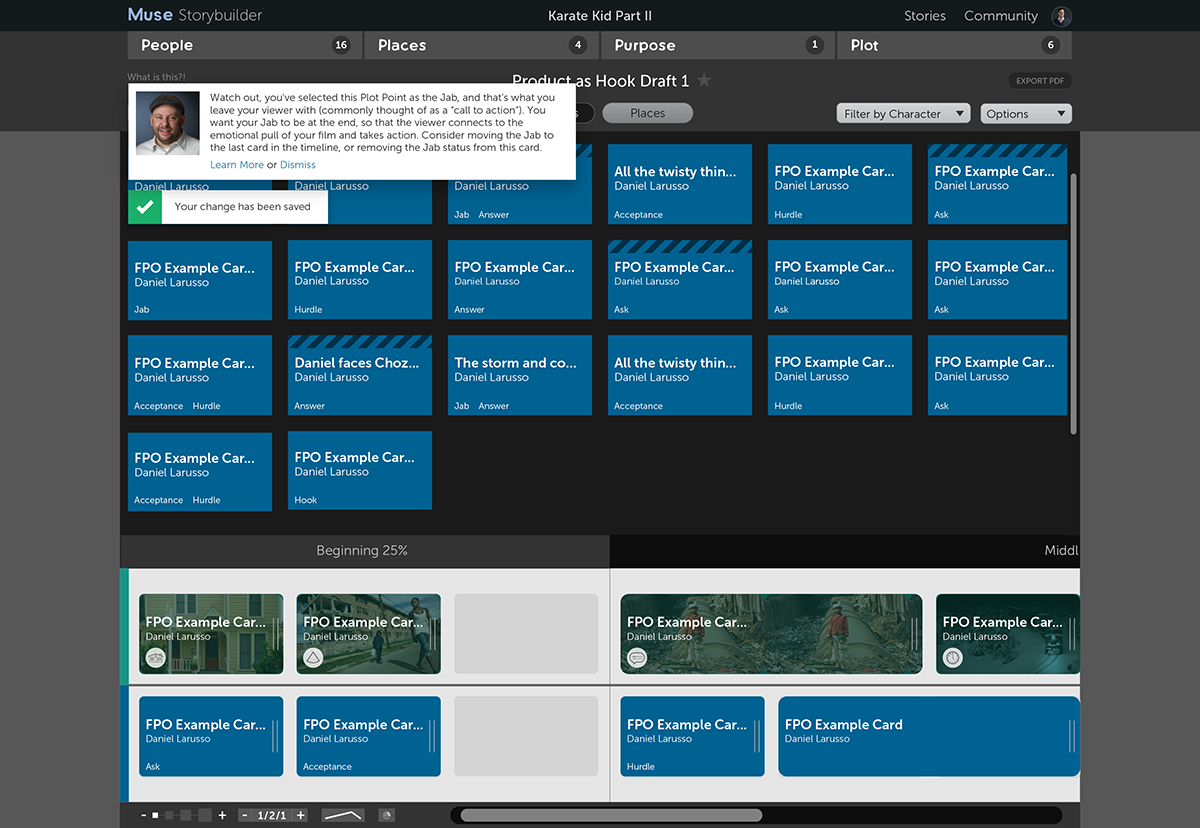Click the camera icon on first timeline card
The height and width of the screenshot is (828, 1200).
click(x=155, y=657)
